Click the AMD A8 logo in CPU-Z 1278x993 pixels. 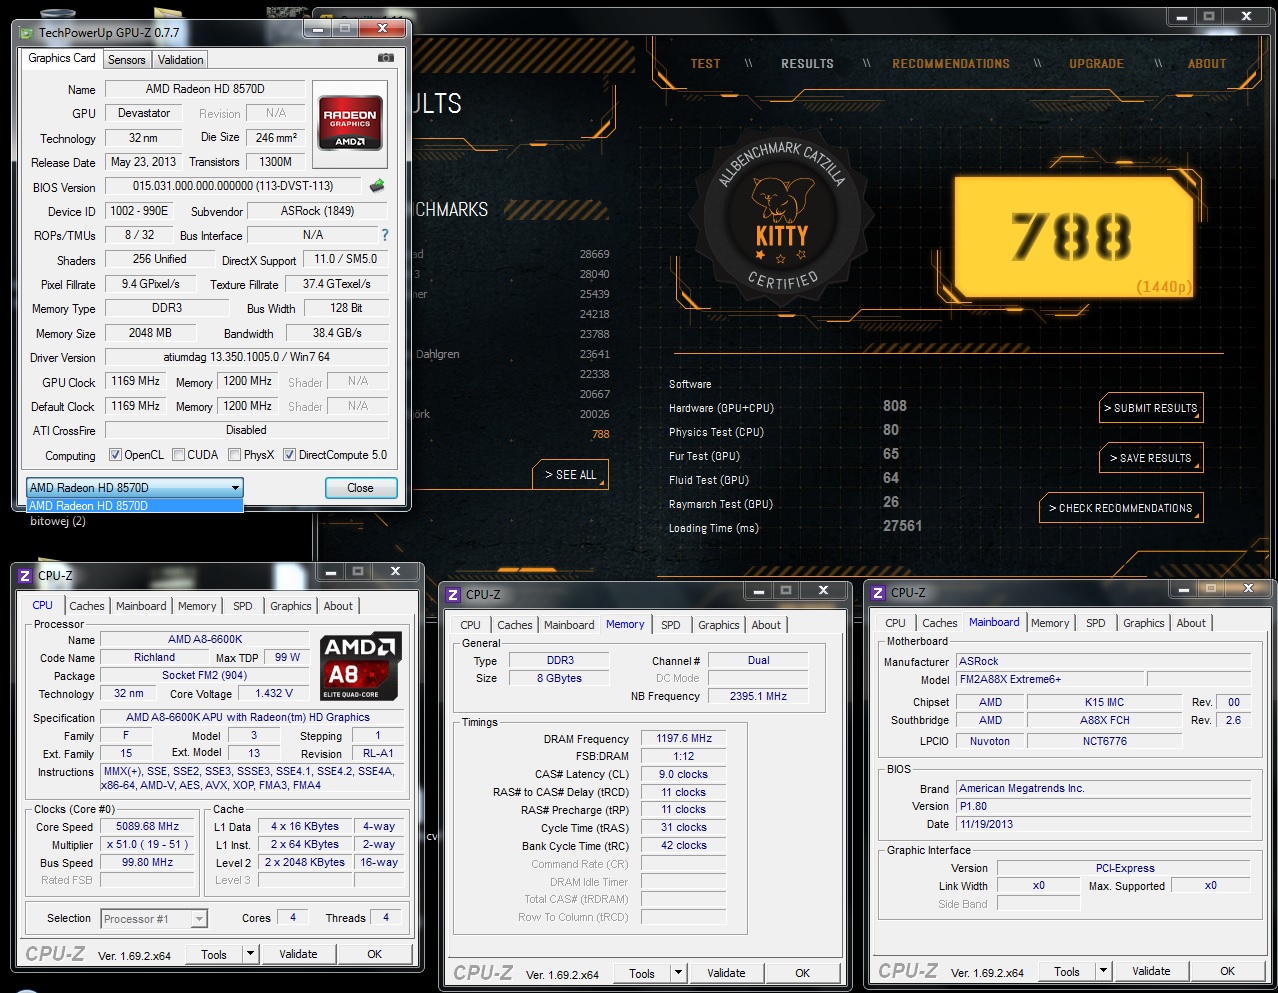pyautogui.click(x=361, y=666)
